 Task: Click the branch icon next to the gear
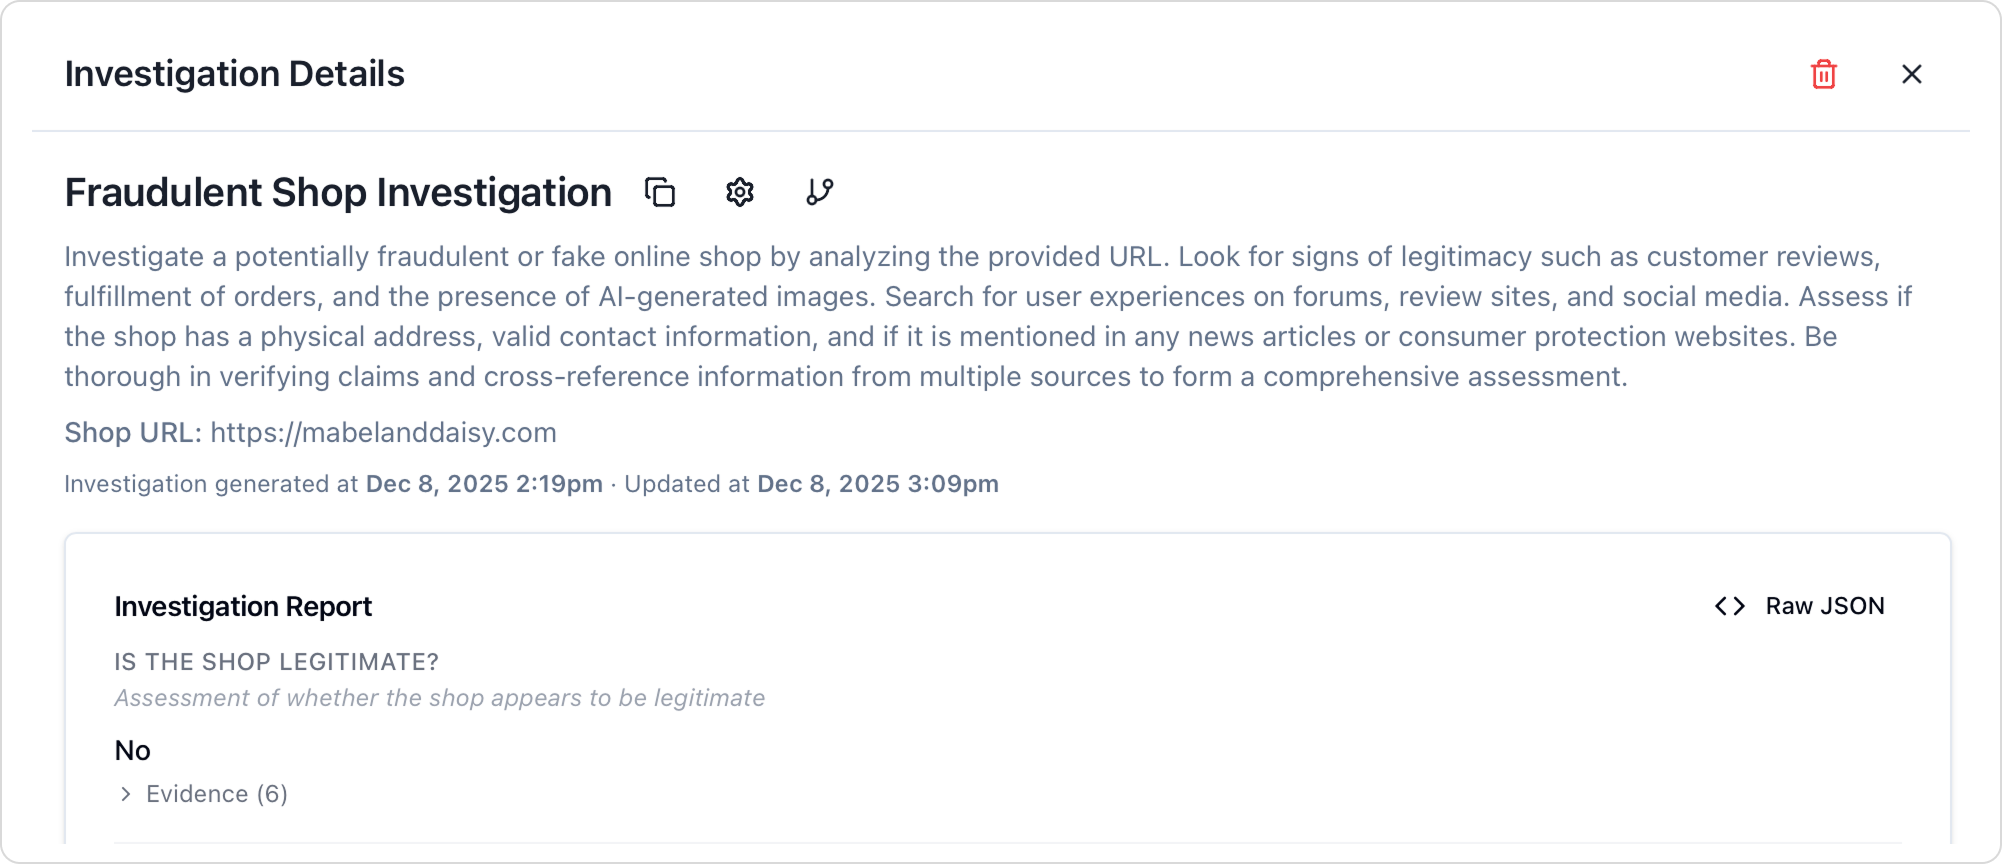click(x=820, y=192)
